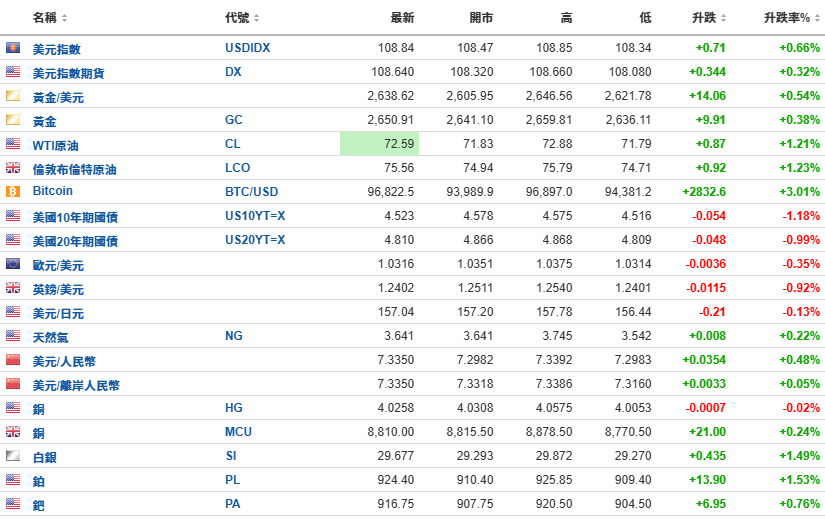
Task: Sort by the 升跌率% column arrows
Action: [813, 18]
